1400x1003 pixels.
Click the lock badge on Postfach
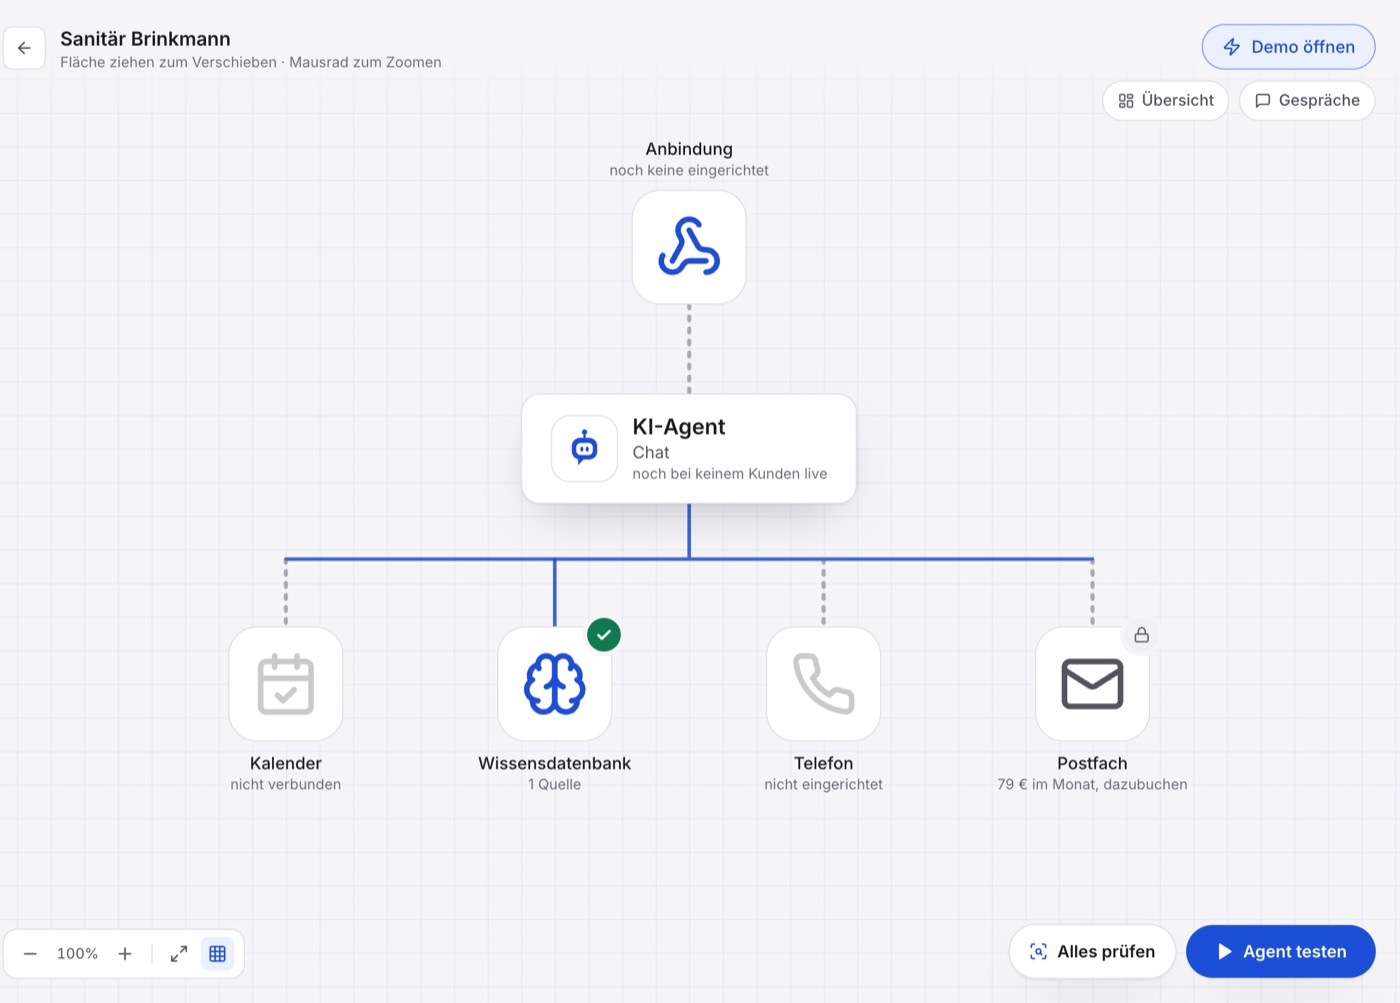pos(1141,635)
